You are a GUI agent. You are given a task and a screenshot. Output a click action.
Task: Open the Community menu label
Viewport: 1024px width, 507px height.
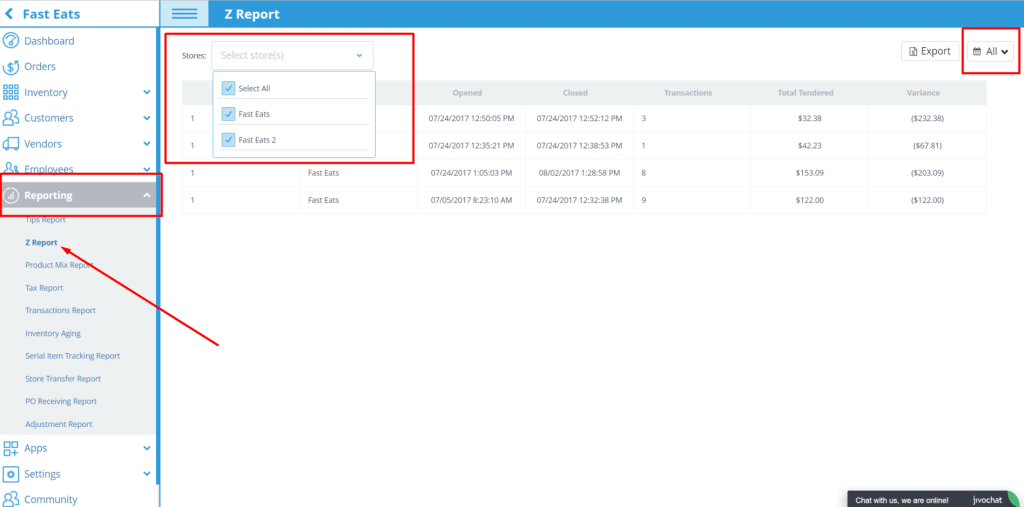pos(51,499)
